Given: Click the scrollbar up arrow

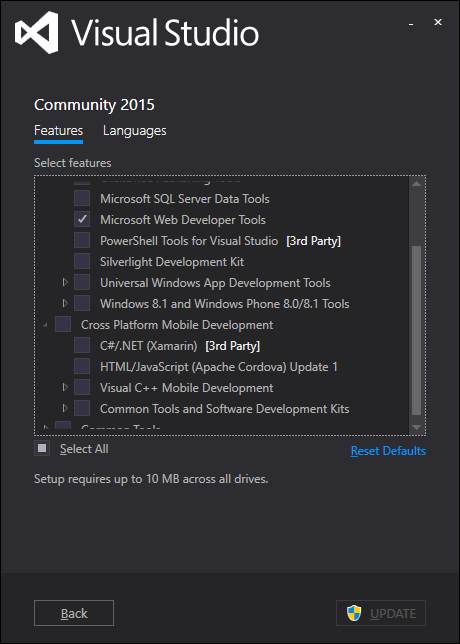Looking at the screenshot, I should pos(416,183).
